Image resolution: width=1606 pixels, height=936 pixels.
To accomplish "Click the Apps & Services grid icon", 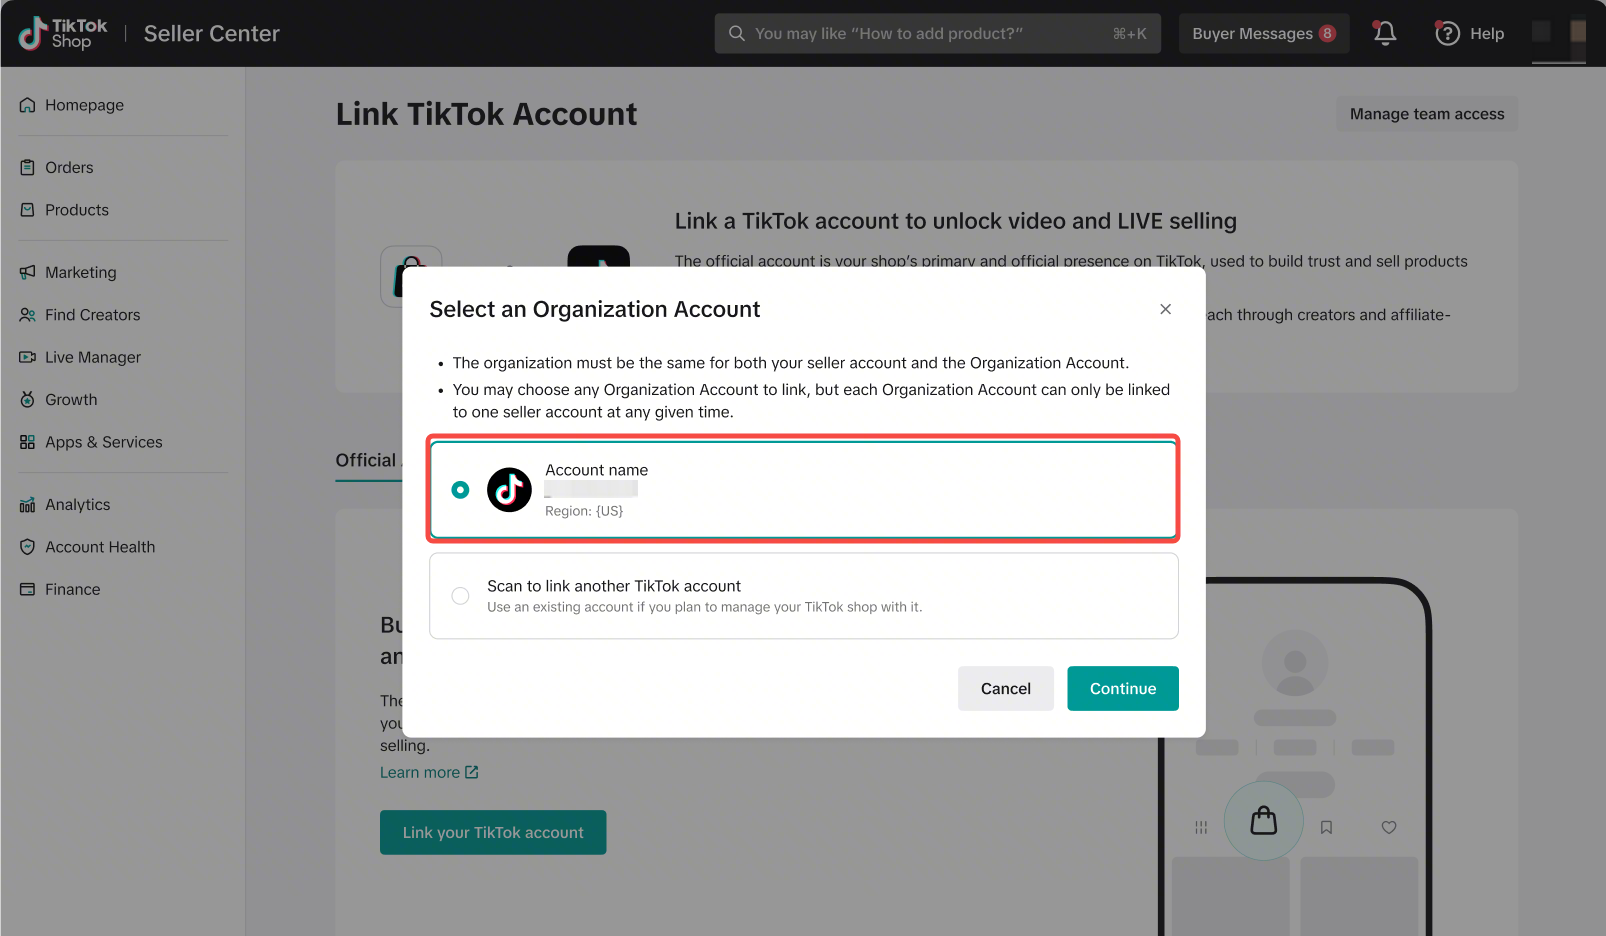I will coord(27,442).
